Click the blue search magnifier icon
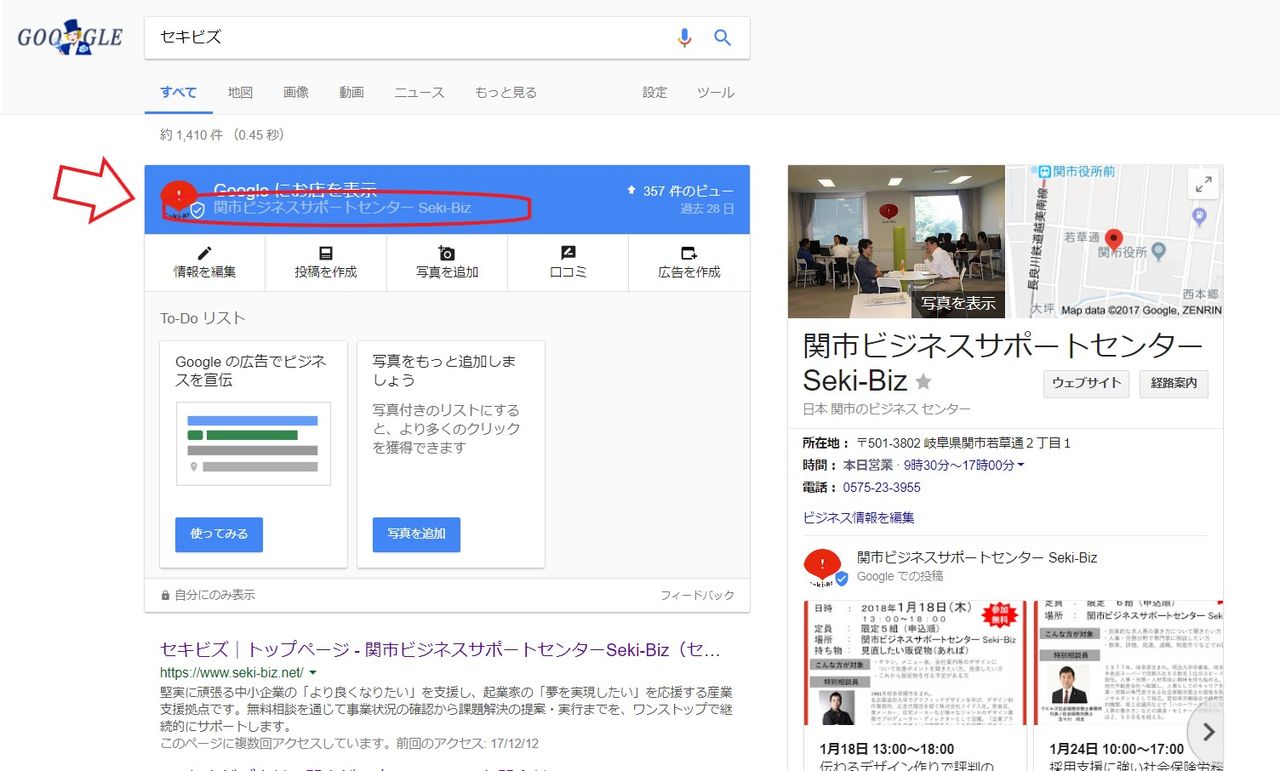The width and height of the screenshot is (1280, 771). (722, 38)
